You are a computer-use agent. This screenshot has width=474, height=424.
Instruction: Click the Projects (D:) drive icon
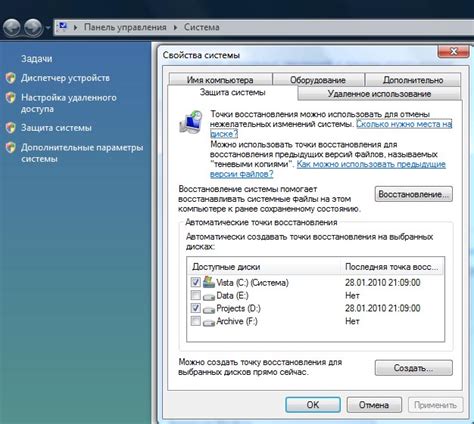pos(209,309)
